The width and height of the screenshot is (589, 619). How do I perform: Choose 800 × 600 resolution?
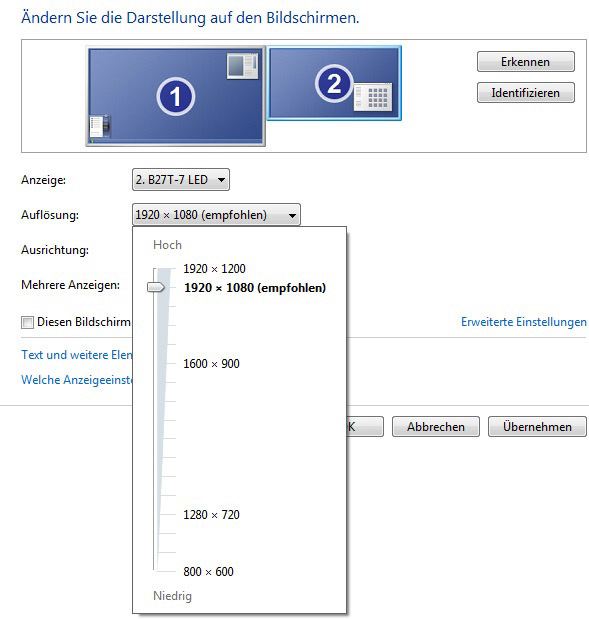pos(208,572)
